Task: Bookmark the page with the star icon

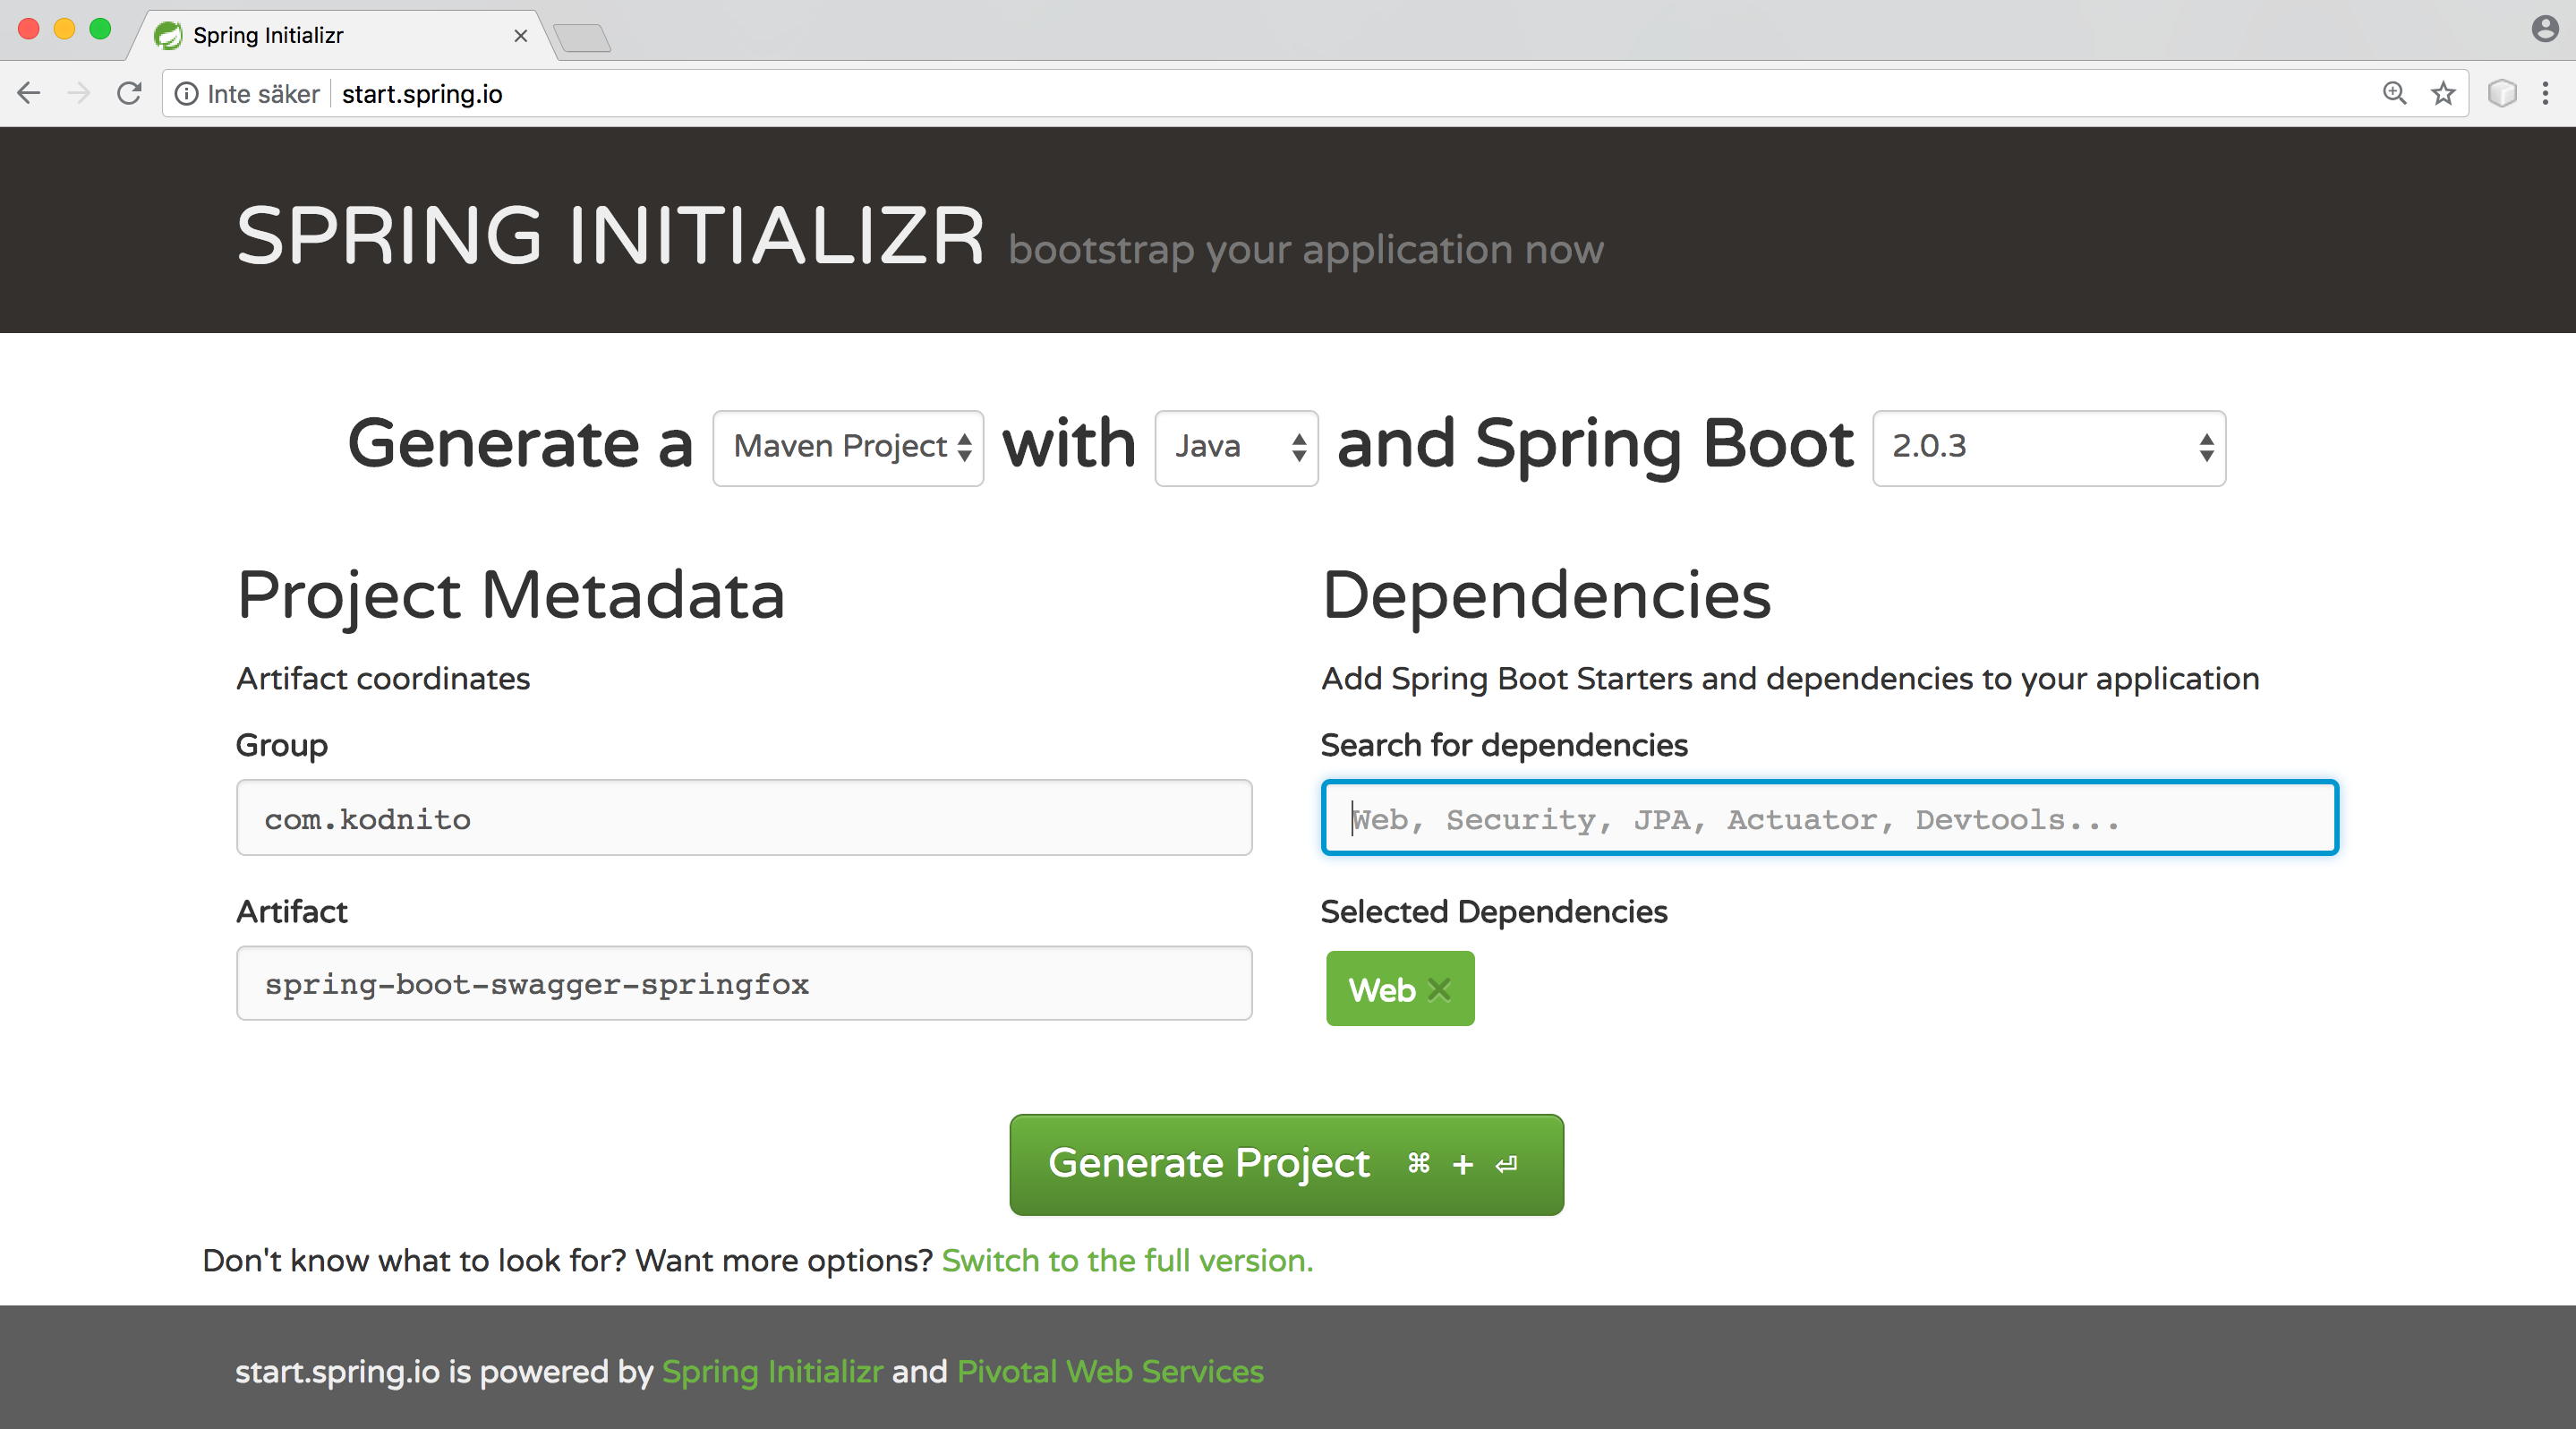Action: tap(2443, 93)
